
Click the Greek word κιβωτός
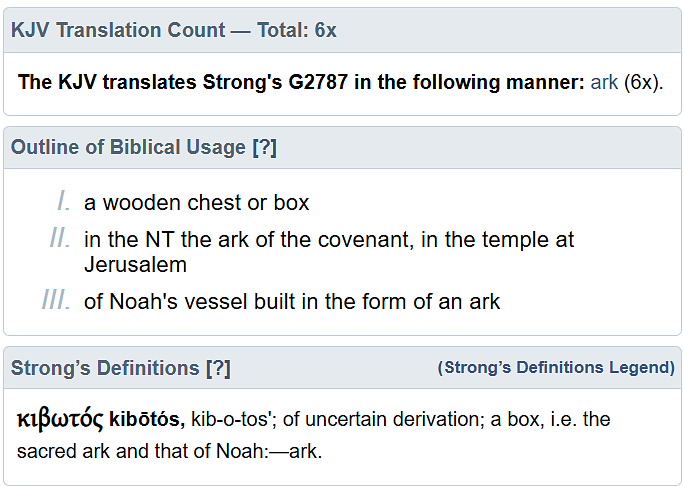60,420
